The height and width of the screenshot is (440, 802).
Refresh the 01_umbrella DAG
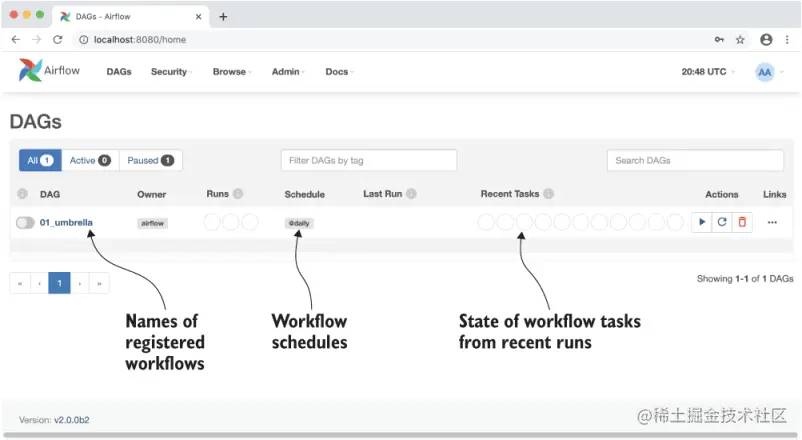(x=722, y=222)
